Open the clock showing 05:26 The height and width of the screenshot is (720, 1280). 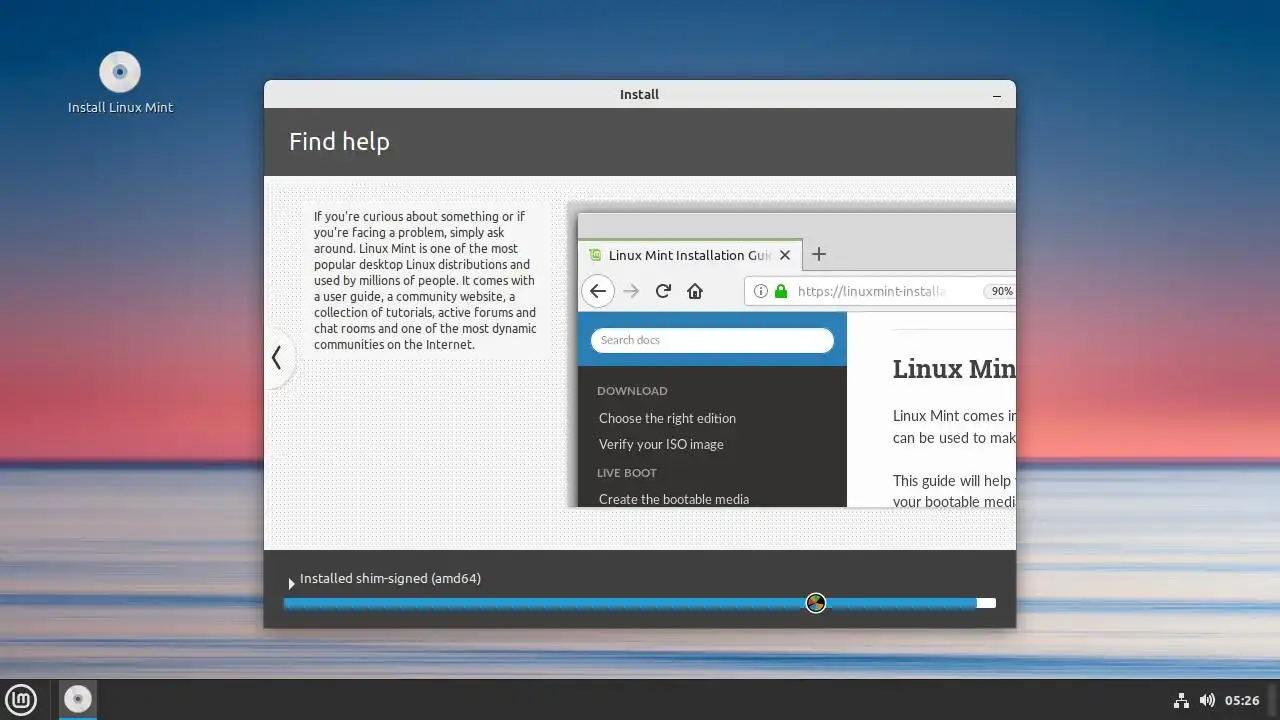[1242, 700]
